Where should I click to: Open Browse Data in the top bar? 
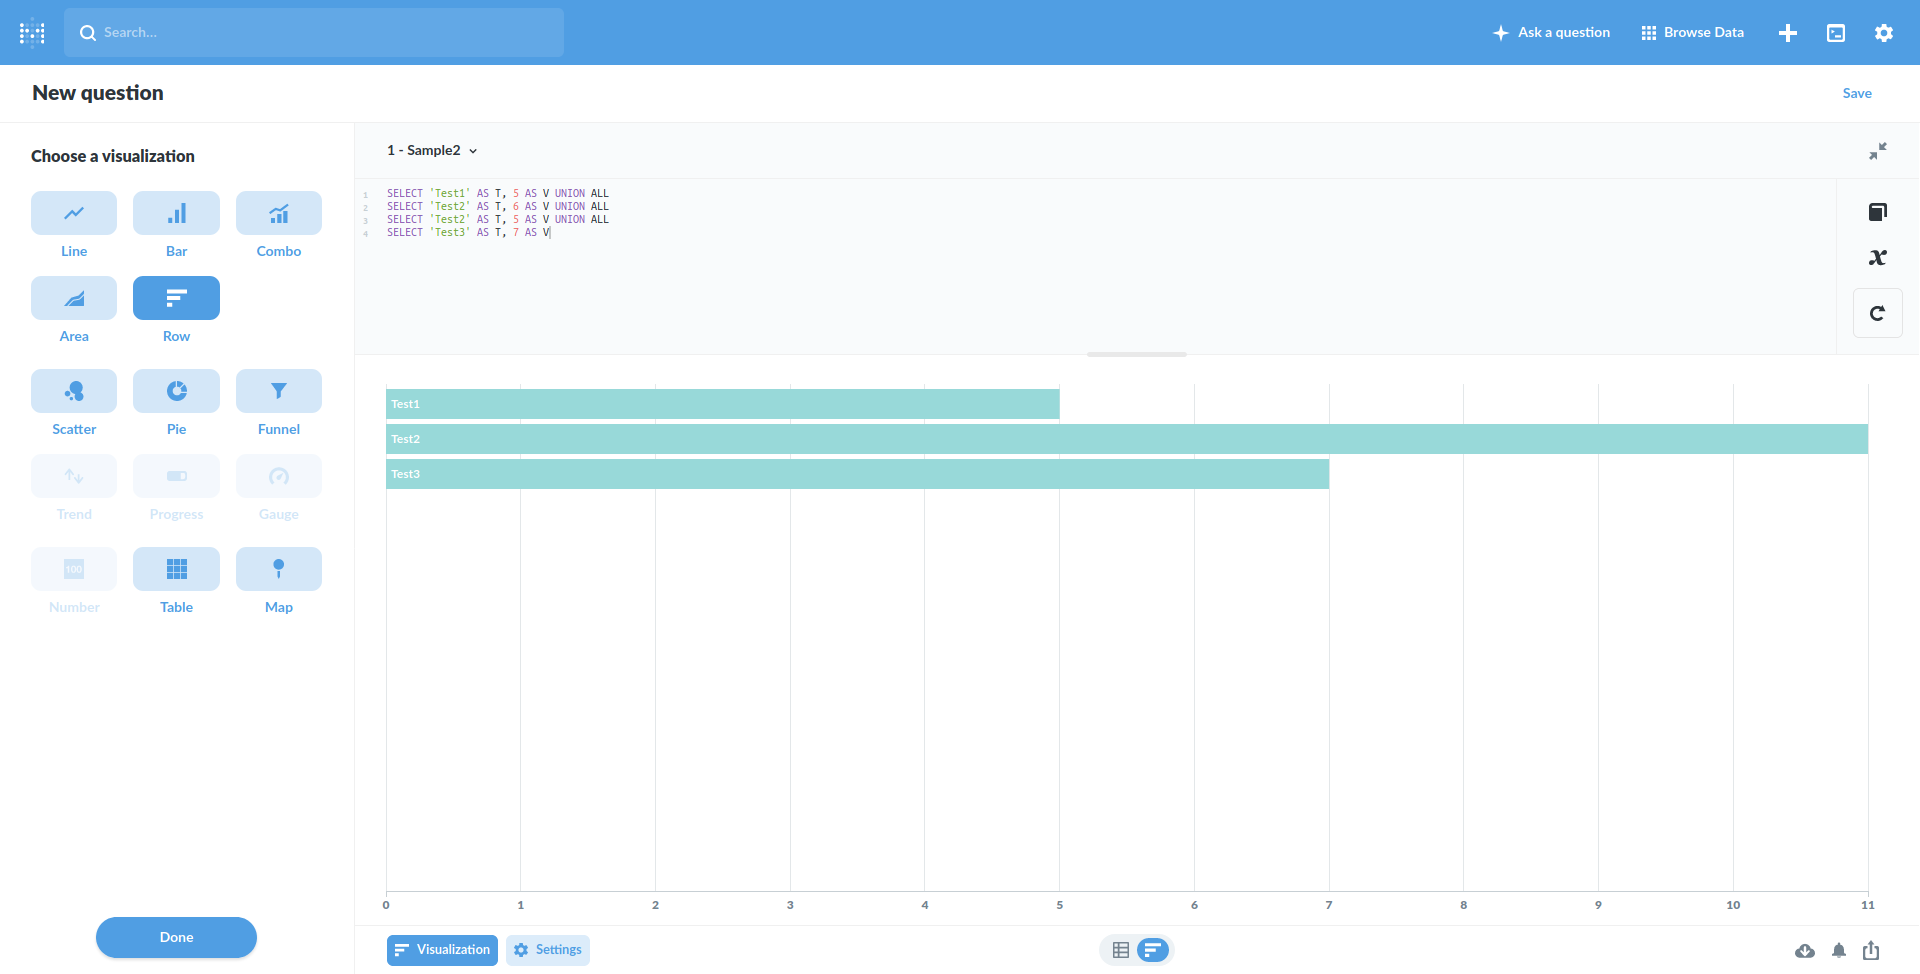tap(1691, 32)
